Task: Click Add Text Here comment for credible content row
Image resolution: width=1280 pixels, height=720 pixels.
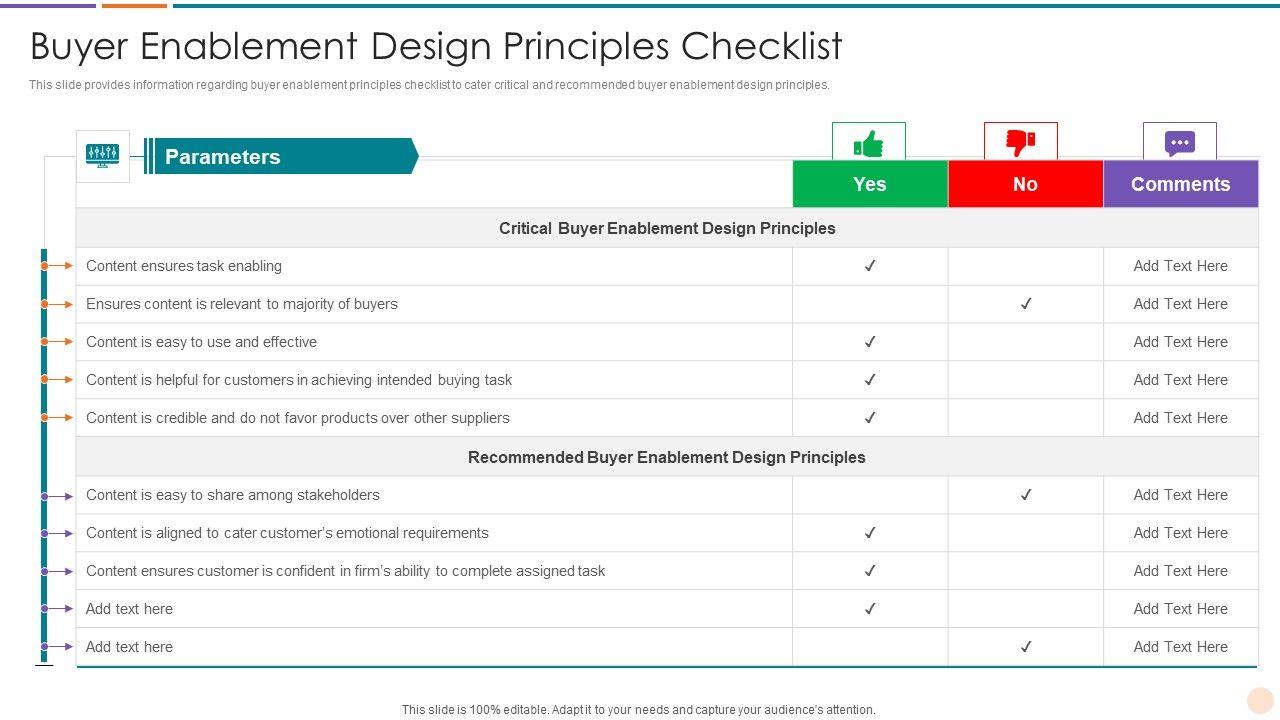Action: click(x=1181, y=418)
